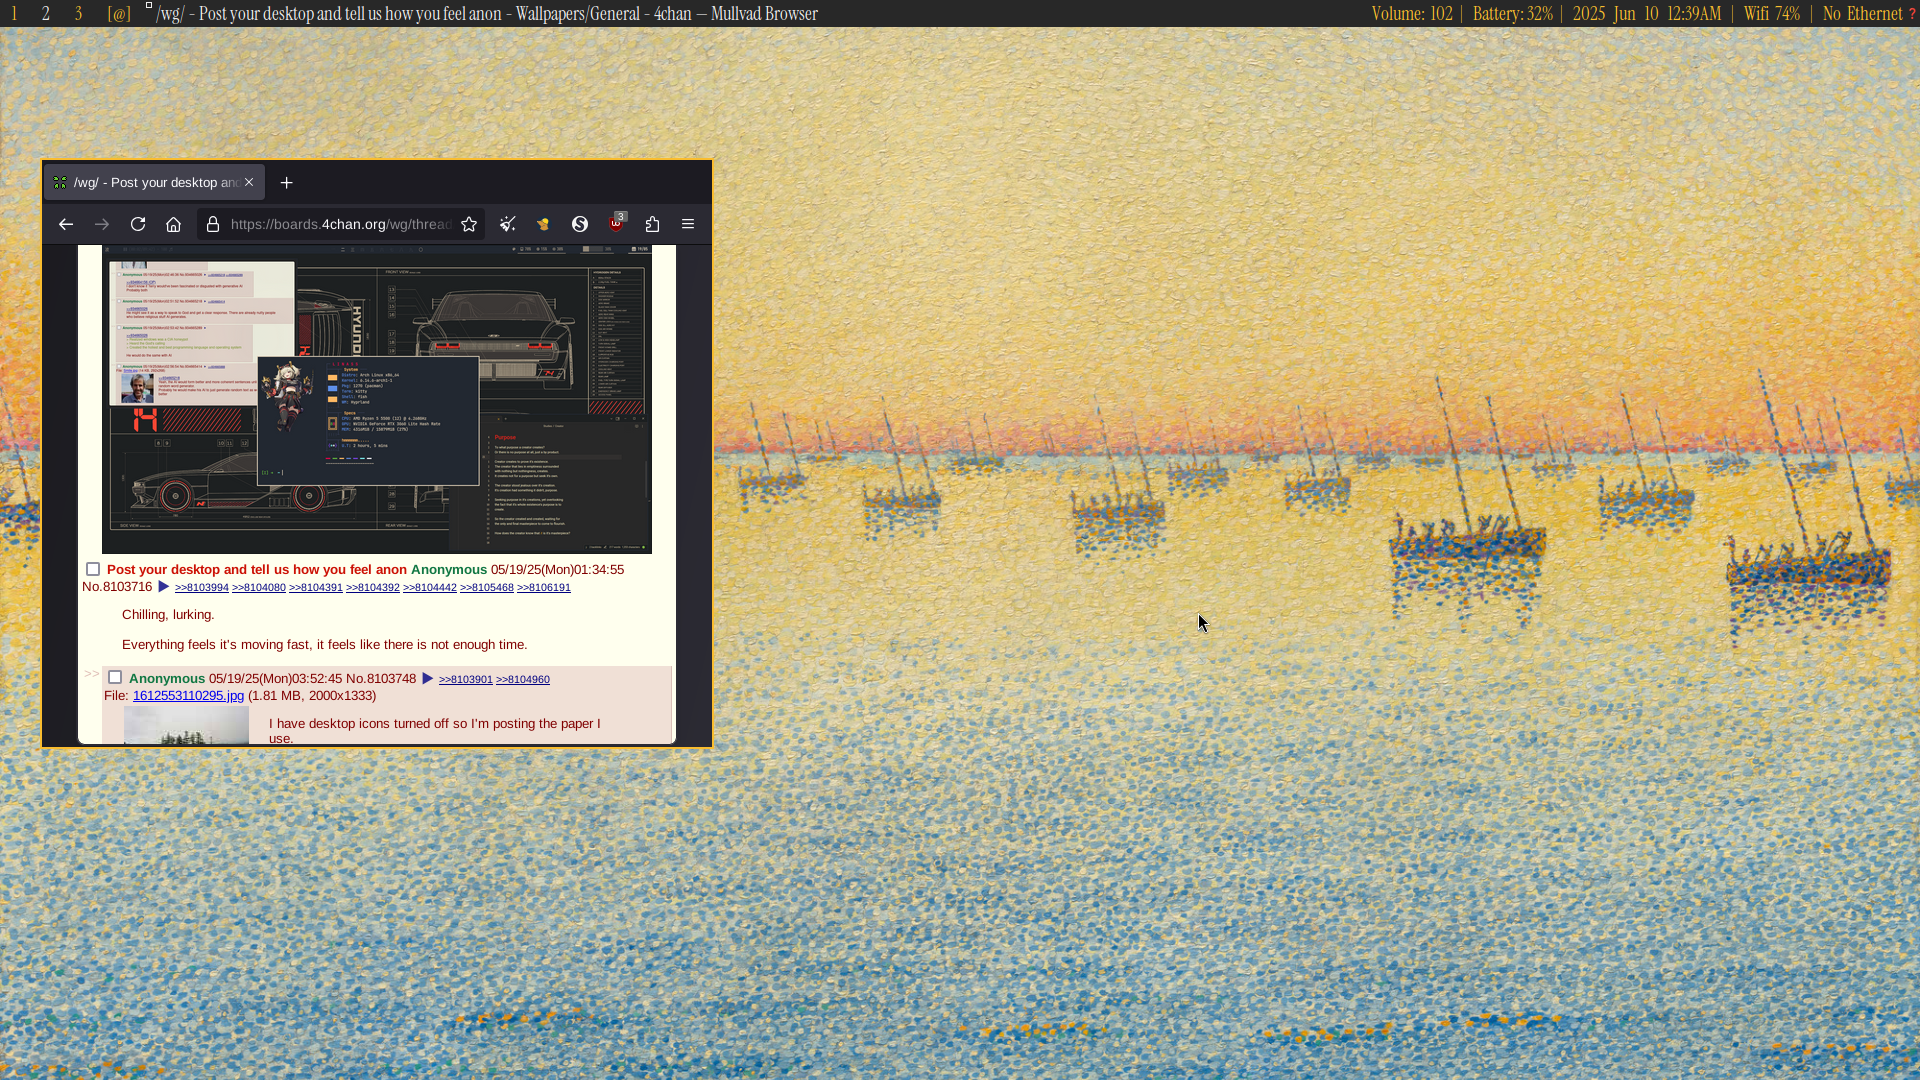Screen dimensions: 1920x1080
Task: Follow the reply link >>8103994
Action: click(202, 588)
